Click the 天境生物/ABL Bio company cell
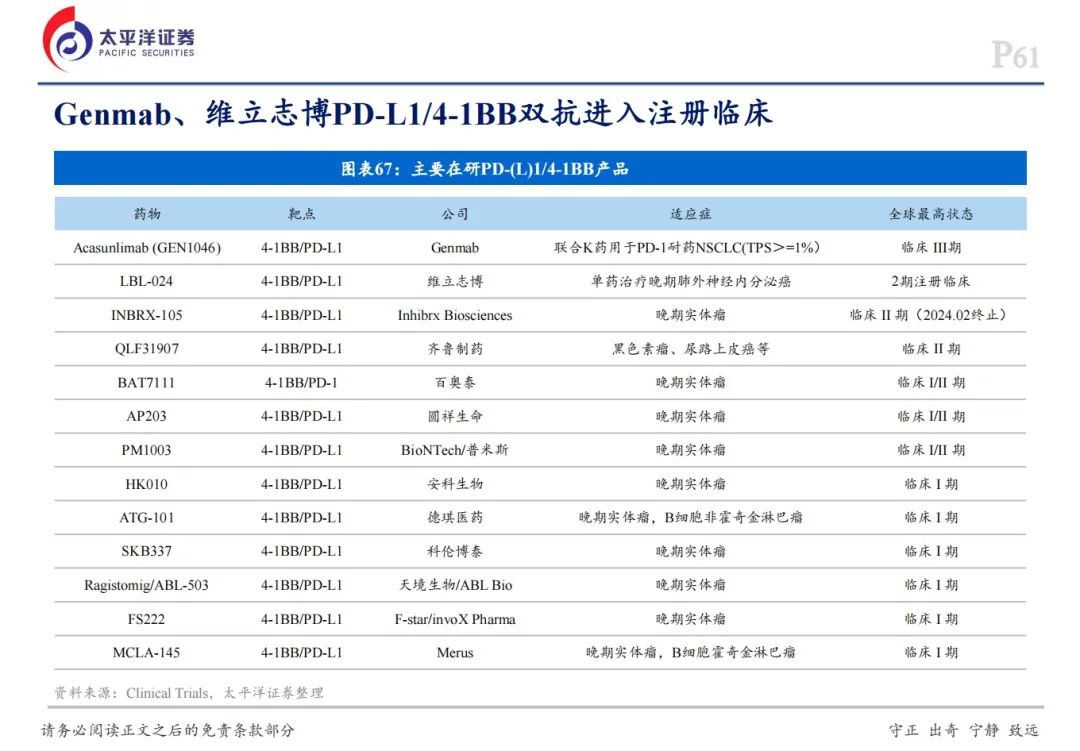The image size is (1080, 751). pos(455,585)
